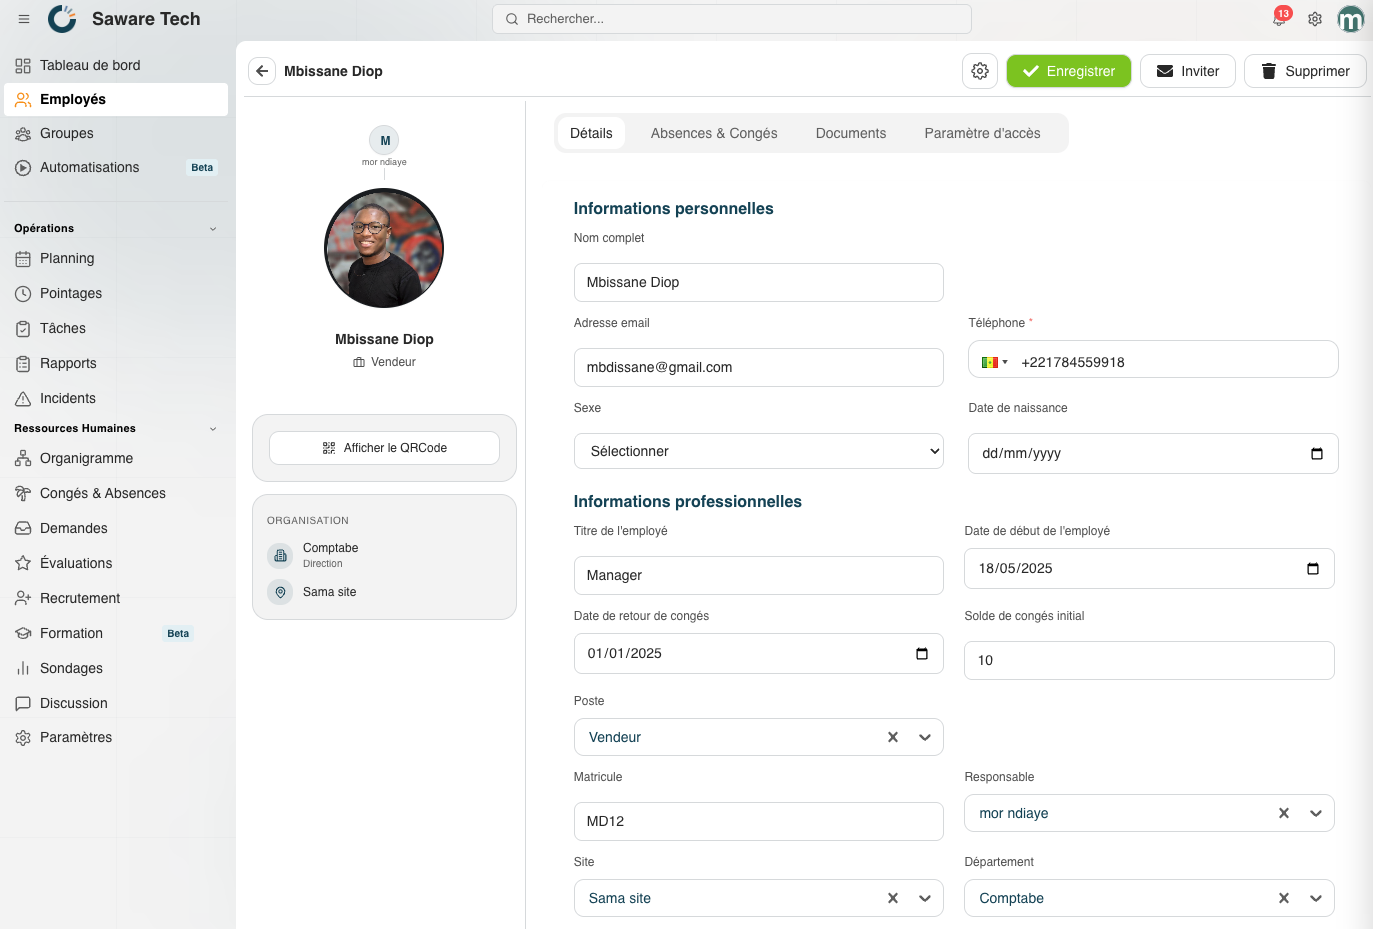Open Tâches in the sidebar

click(116, 328)
